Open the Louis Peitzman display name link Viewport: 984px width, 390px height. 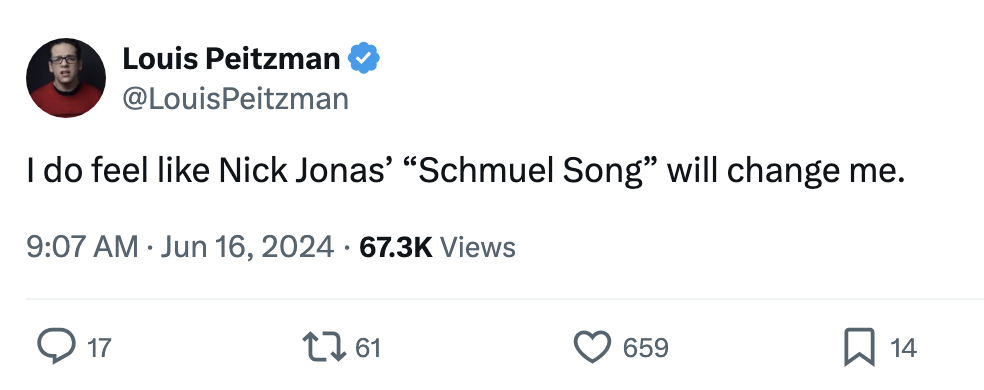click(231, 59)
